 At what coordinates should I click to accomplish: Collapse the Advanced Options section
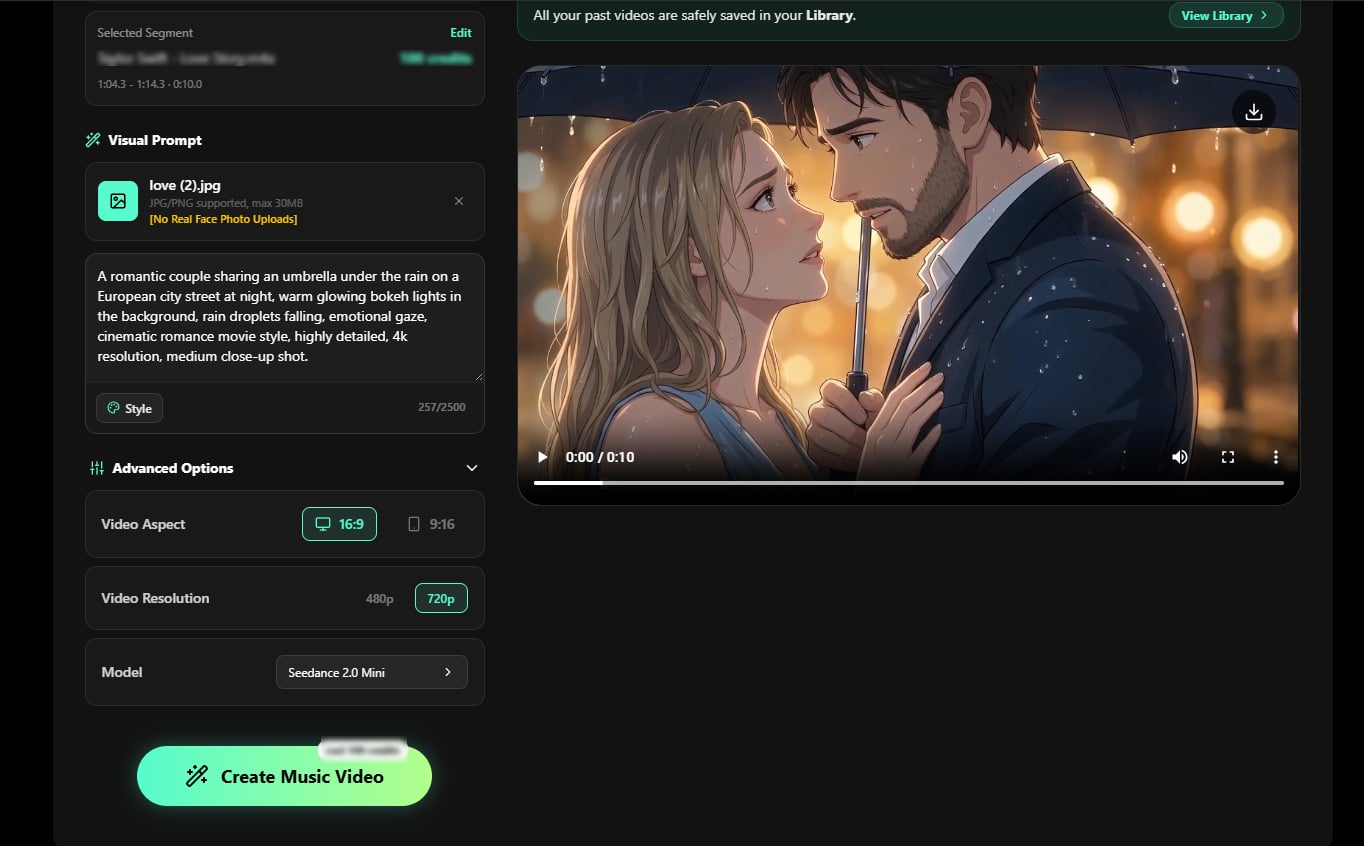click(472, 468)
